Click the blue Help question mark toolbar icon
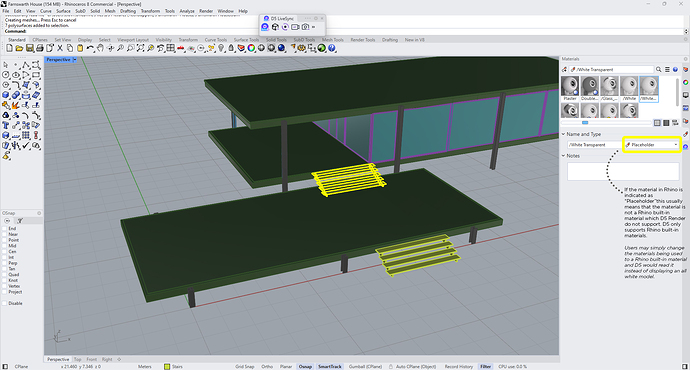 pos(332,48)
